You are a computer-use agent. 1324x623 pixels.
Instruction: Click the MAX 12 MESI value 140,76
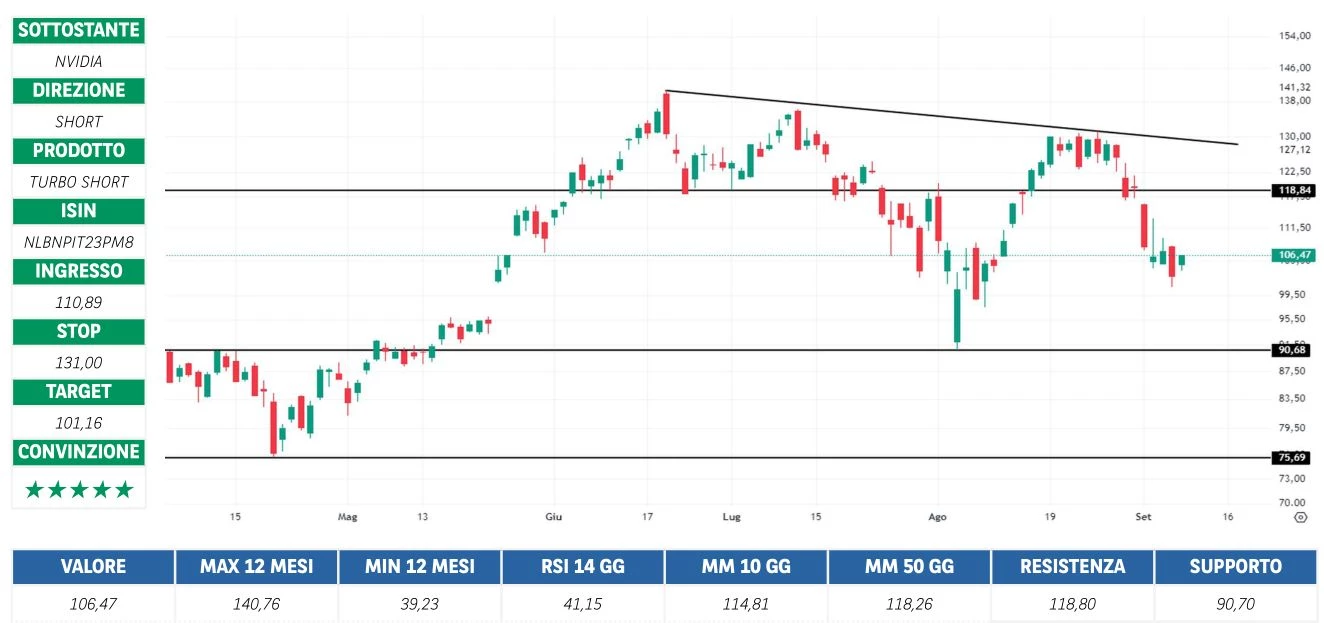256,603
